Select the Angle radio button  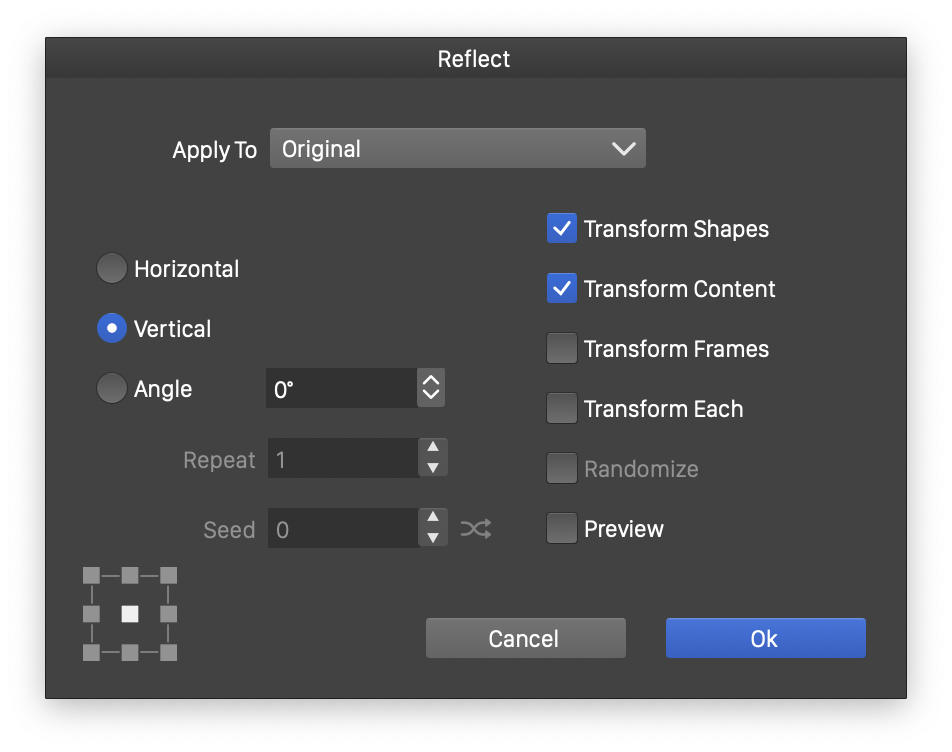pyautogui.click(x=112, y=389)
